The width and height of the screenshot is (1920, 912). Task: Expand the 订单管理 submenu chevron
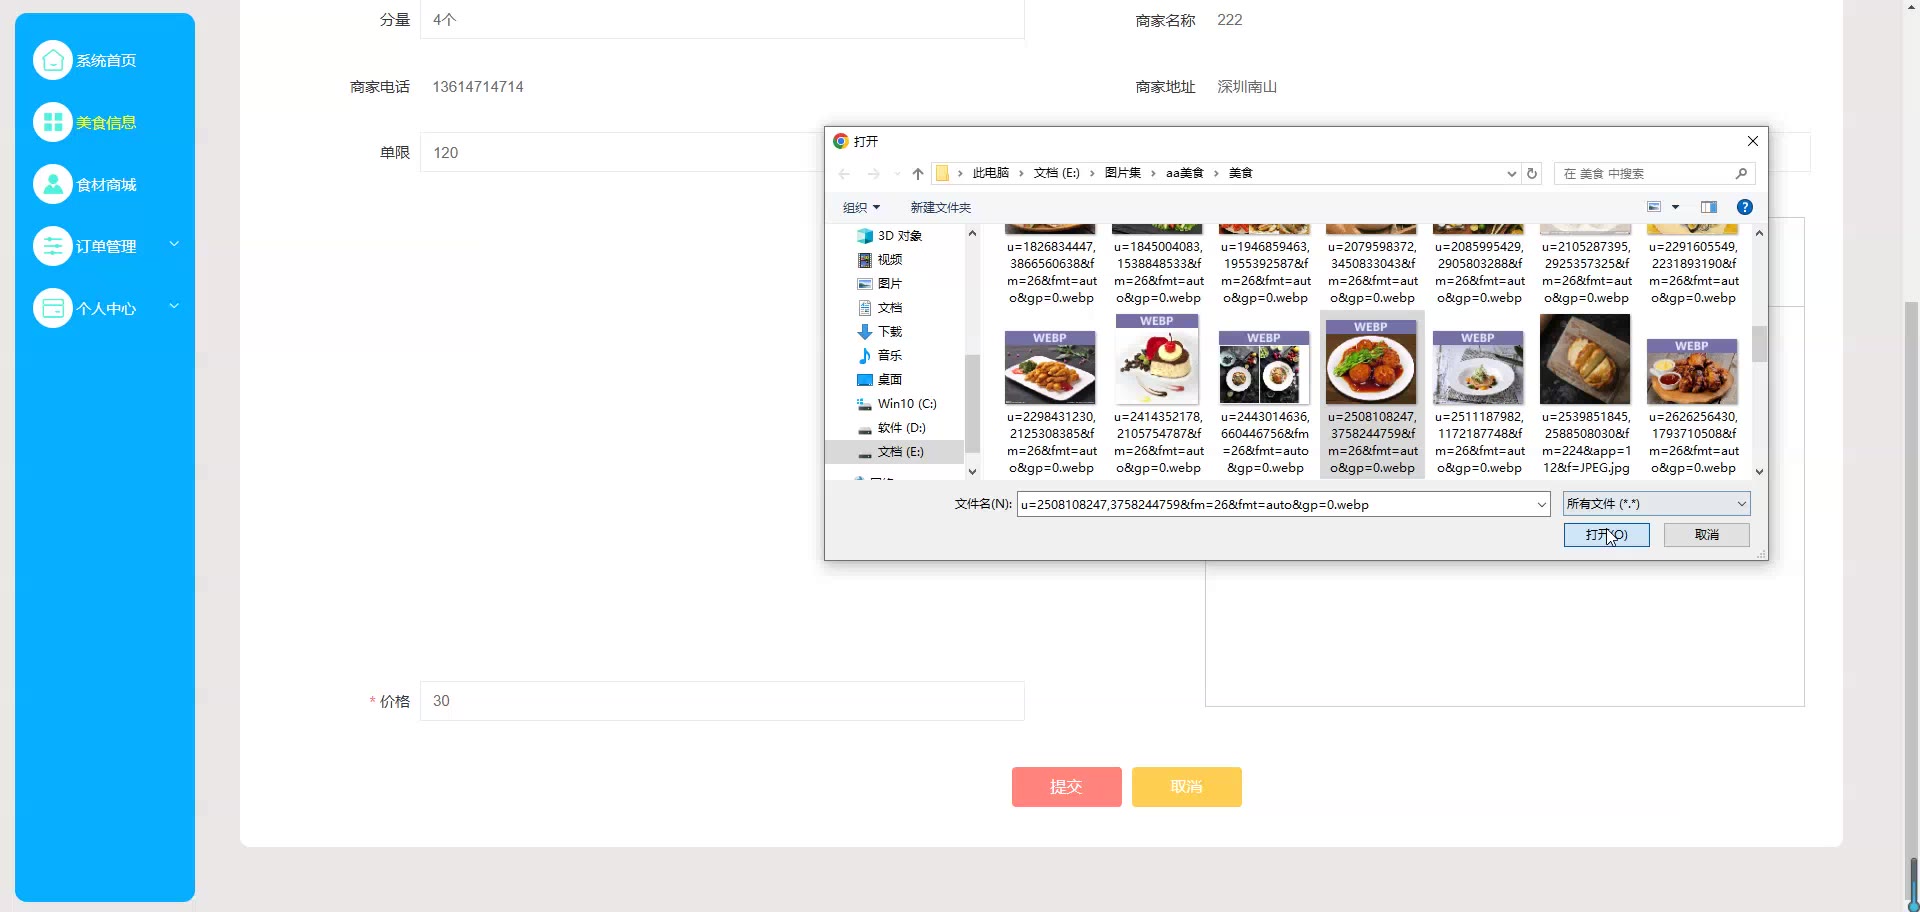(174, 244)
